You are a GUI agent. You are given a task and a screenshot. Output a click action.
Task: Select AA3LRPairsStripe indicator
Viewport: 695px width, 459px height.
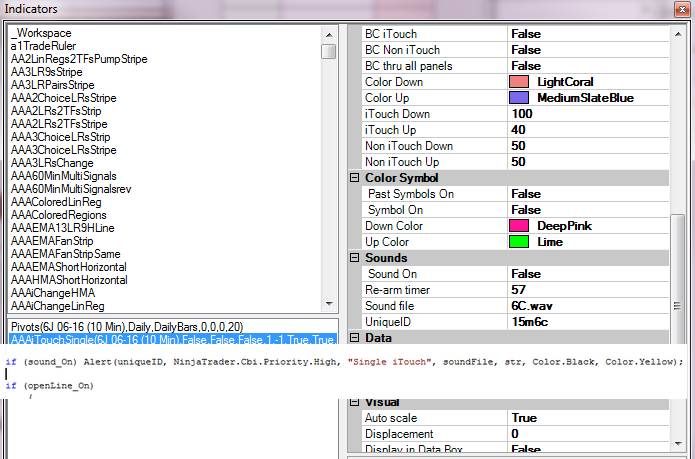tap(52, 85)
